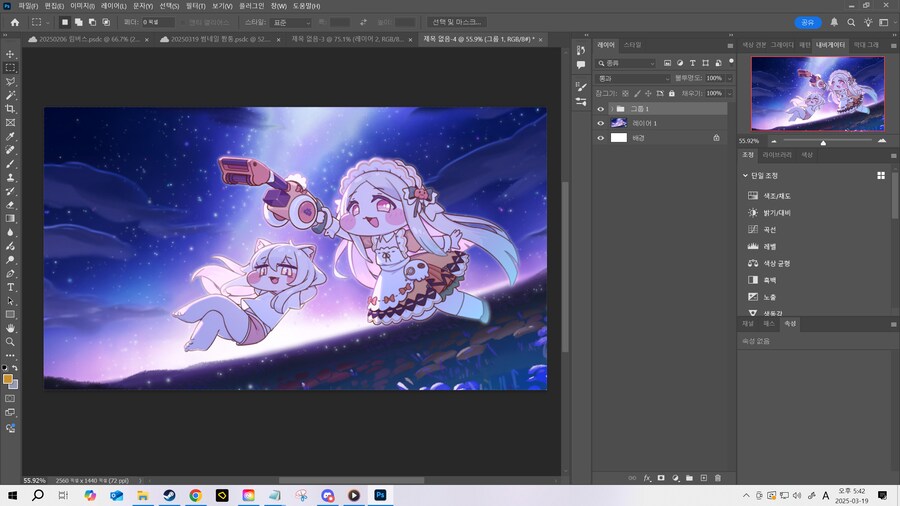Image resolution: width=900 pixels, height=506 pixels.
Task: Add a 흑백 black and white adjustment
Action: pyautogui.click(x=762, y=280)
